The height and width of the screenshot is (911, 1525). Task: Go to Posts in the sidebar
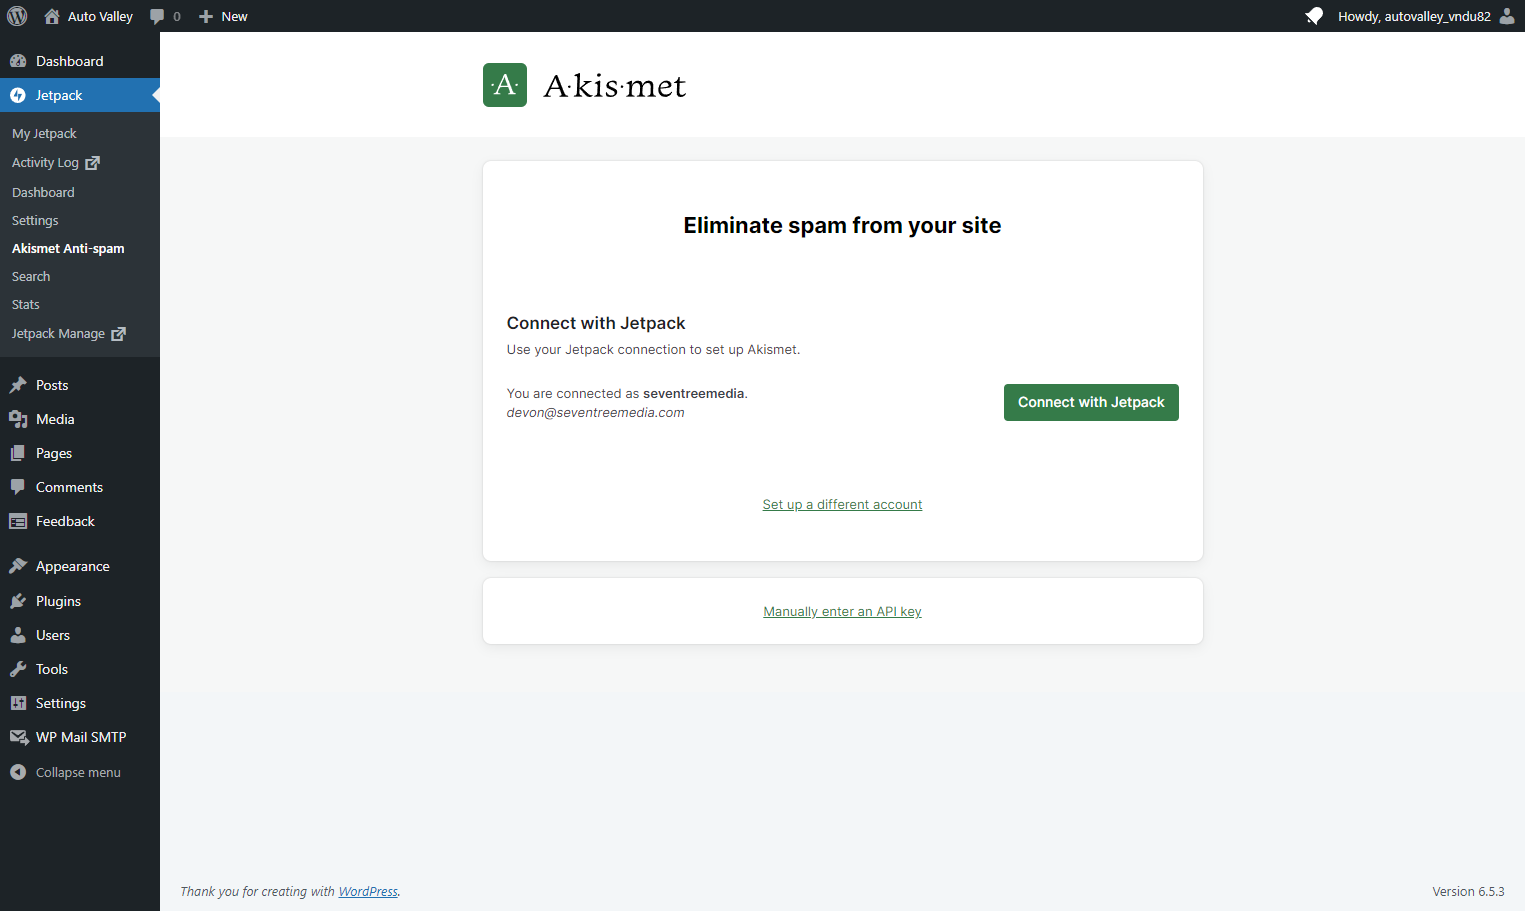click(x=52, y=385)
